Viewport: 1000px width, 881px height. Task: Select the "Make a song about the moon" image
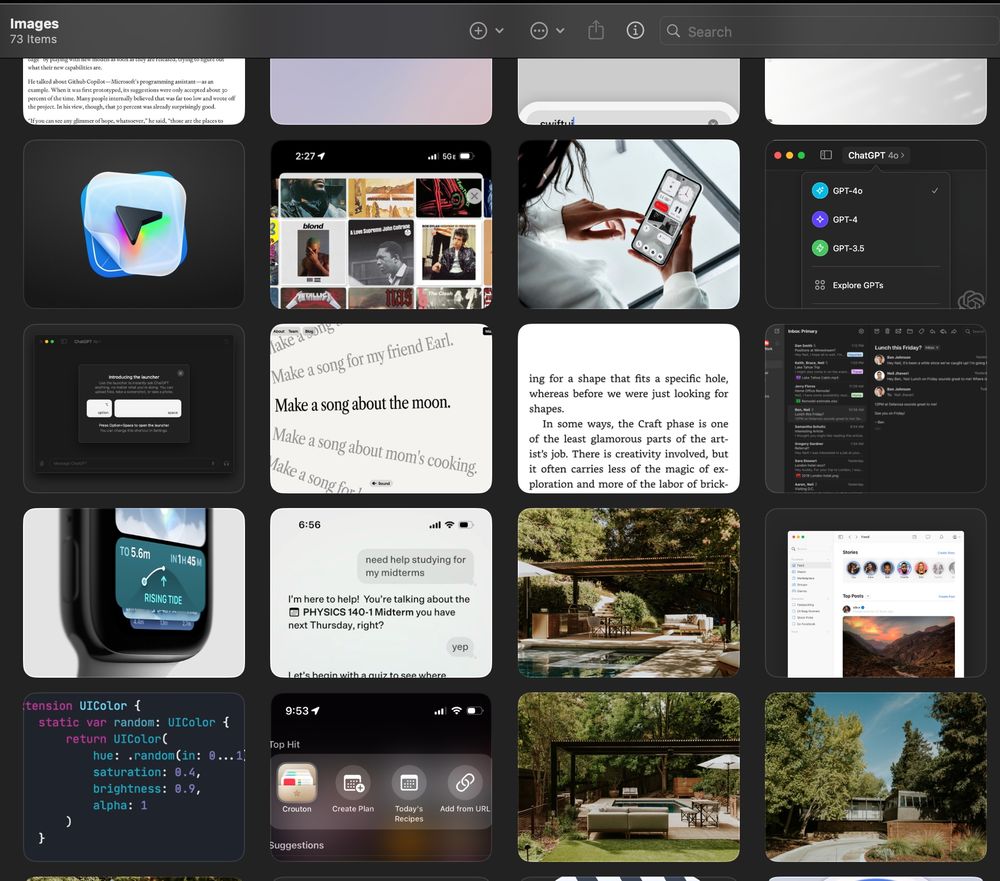pos(381,408)
